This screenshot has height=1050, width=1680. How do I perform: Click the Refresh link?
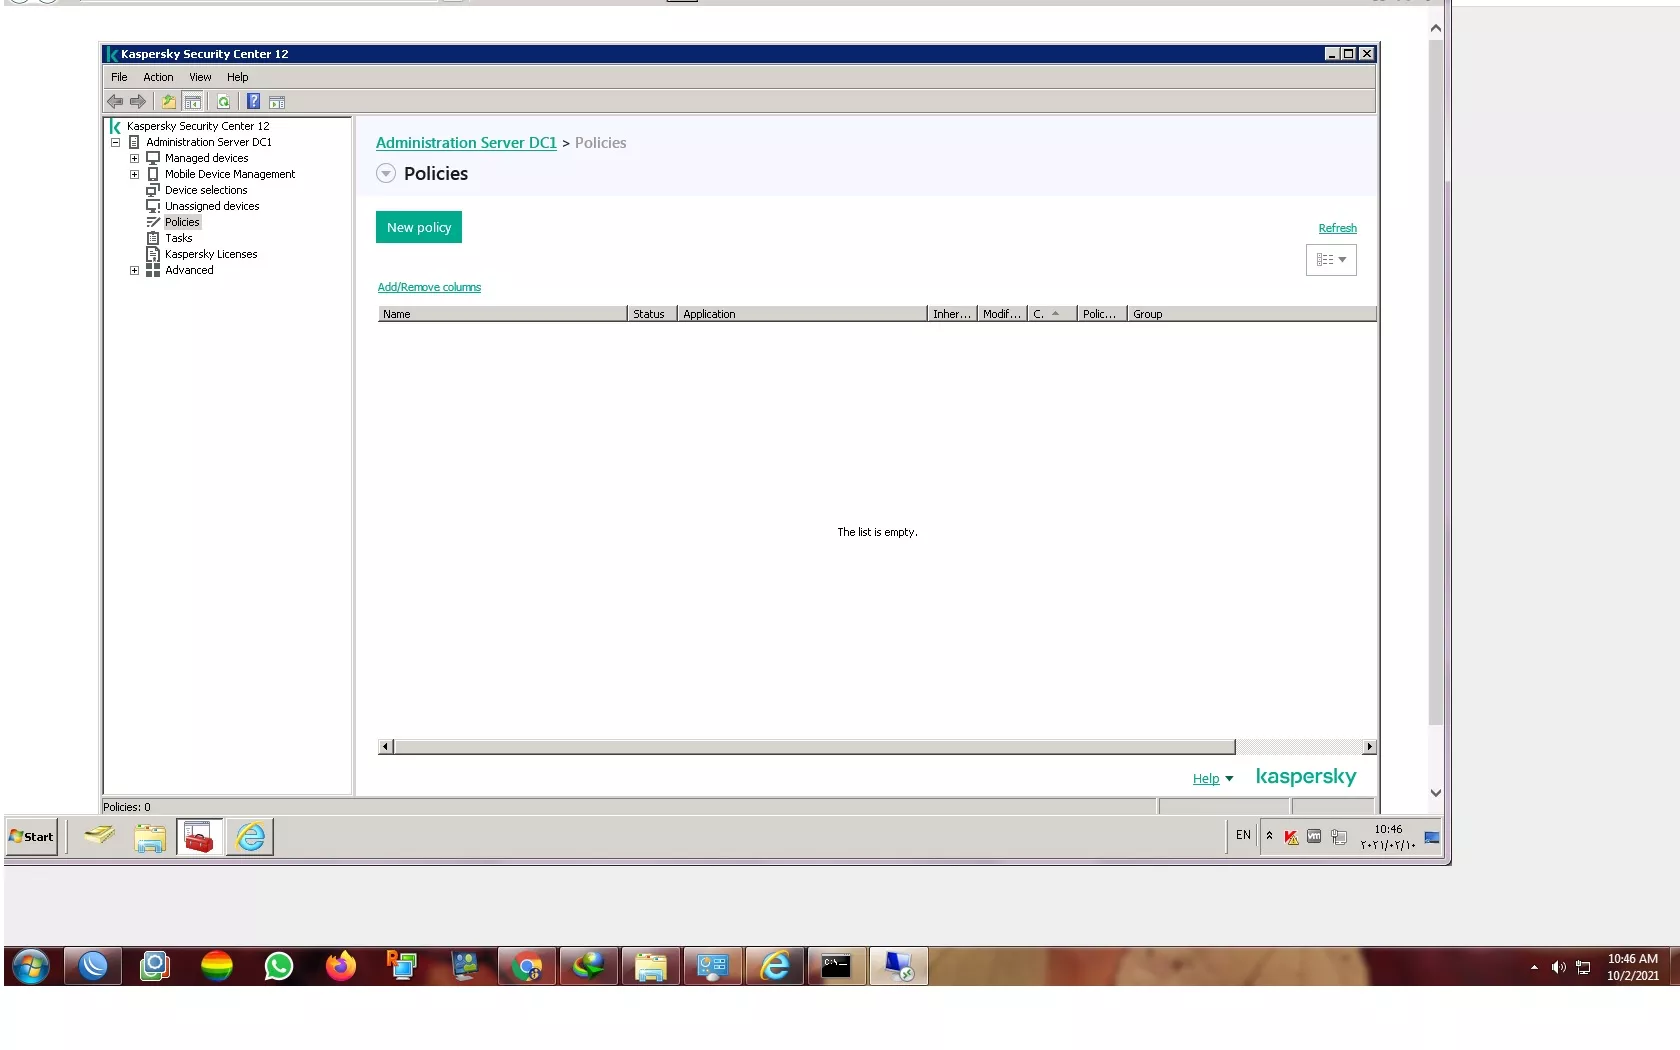click(x=1337, y=228)
